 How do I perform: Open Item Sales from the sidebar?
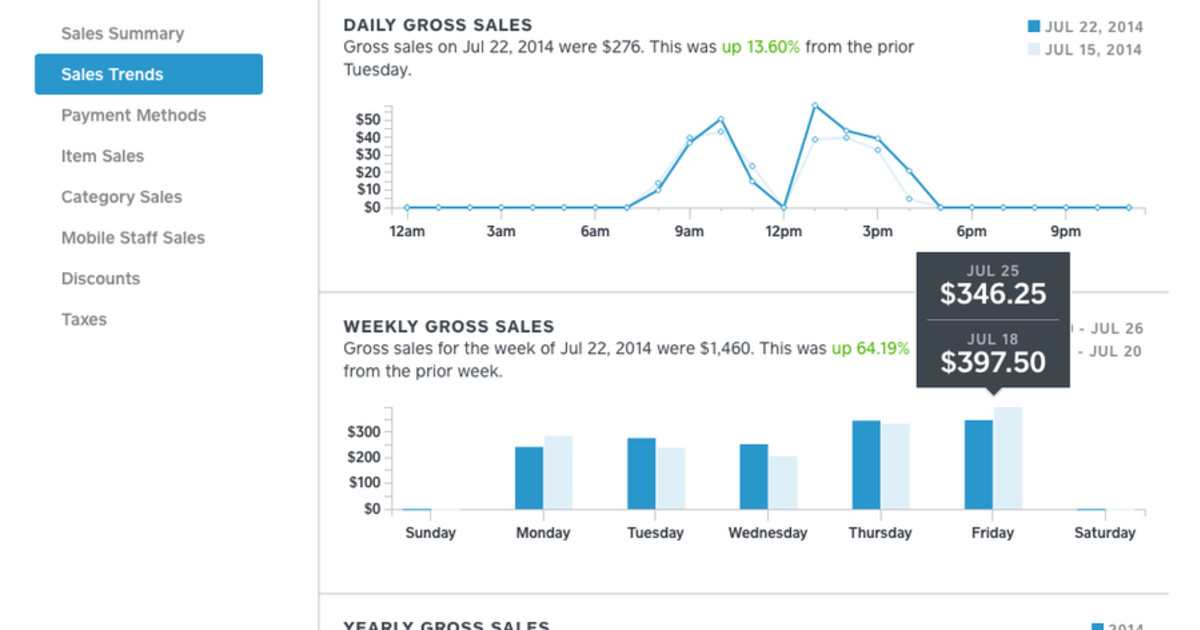pyautogui.click(x=102, y=156)
